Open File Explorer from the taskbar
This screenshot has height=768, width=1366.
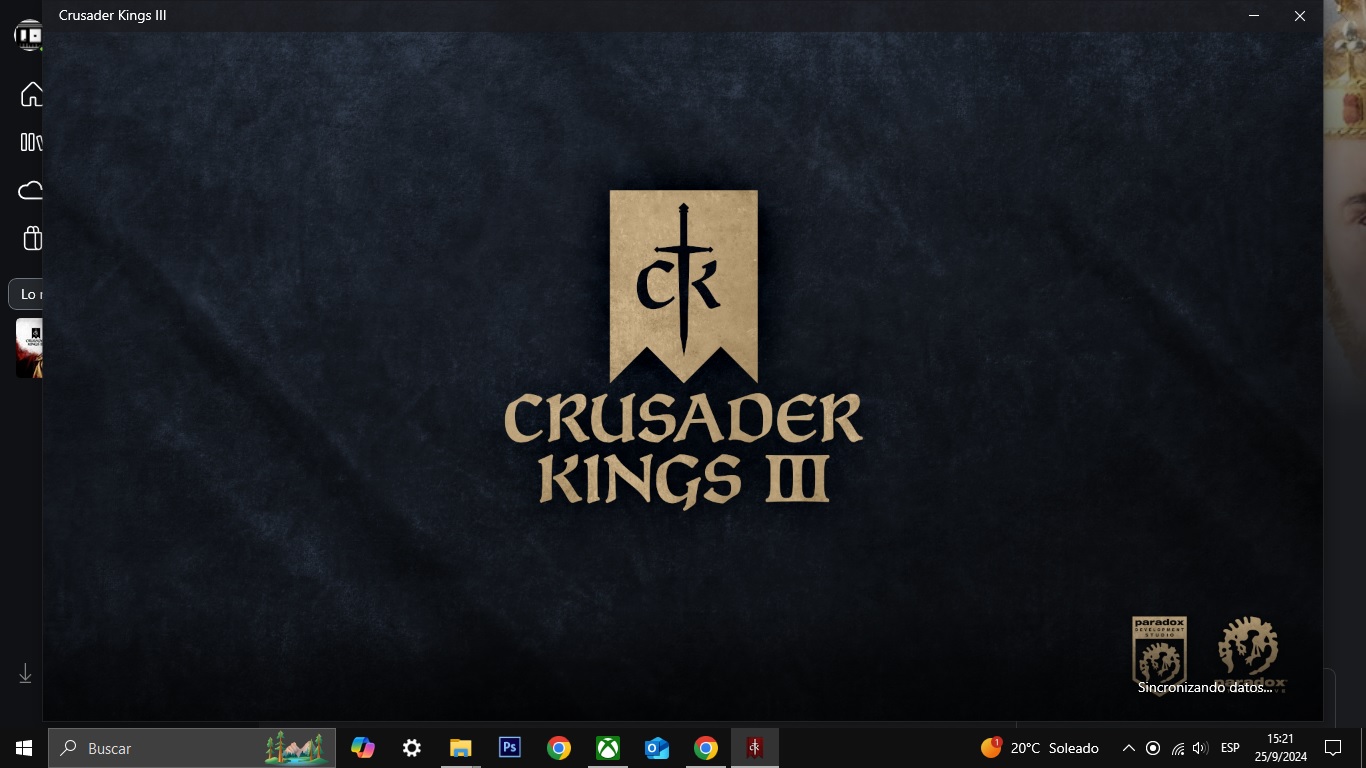pyautogui.click(x=460, y=748)
